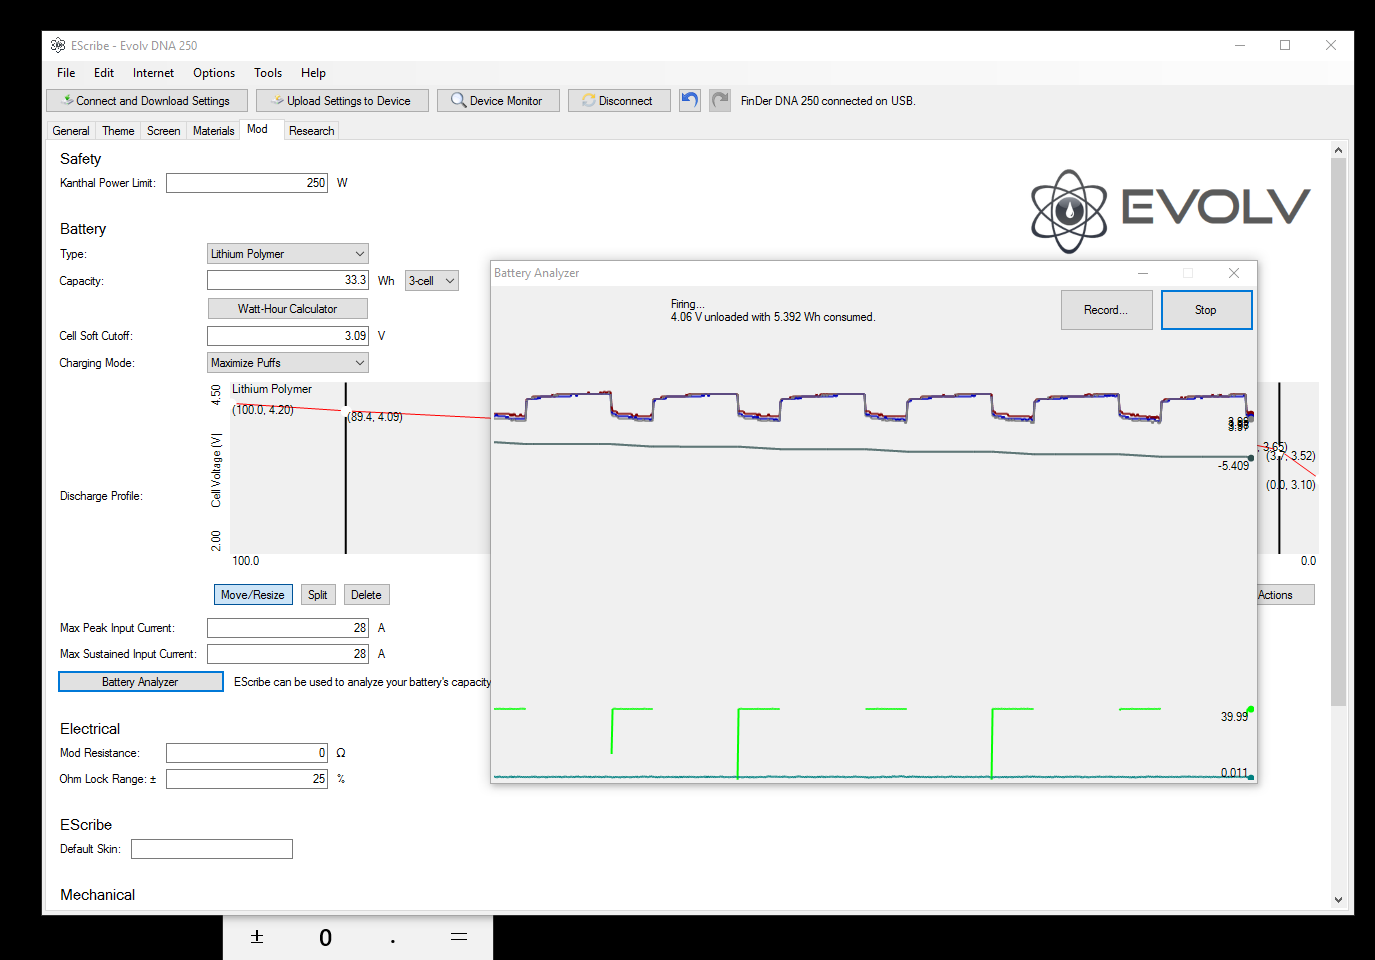
Task: Click the Cell Soft Cutoff input field
Action: [x=287, y=336]
